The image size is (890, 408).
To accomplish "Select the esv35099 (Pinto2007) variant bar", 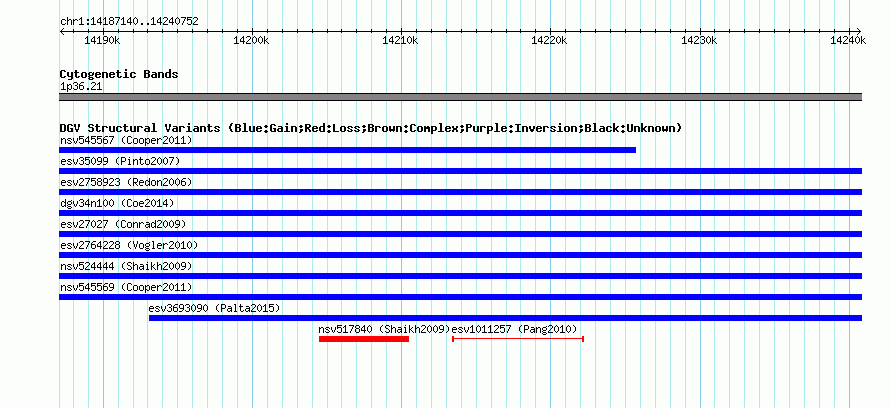I will pyautogui.click(x=460, y=171).
